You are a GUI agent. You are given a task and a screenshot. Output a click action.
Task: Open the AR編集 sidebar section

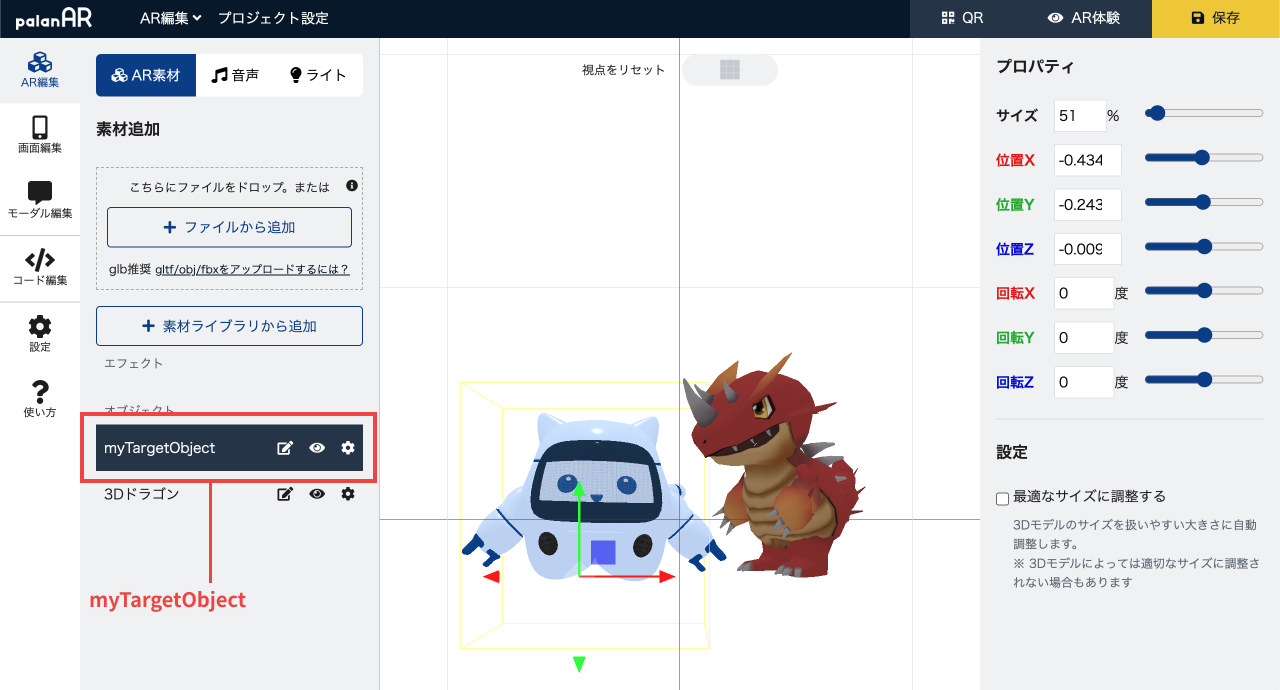coord(40,70)
